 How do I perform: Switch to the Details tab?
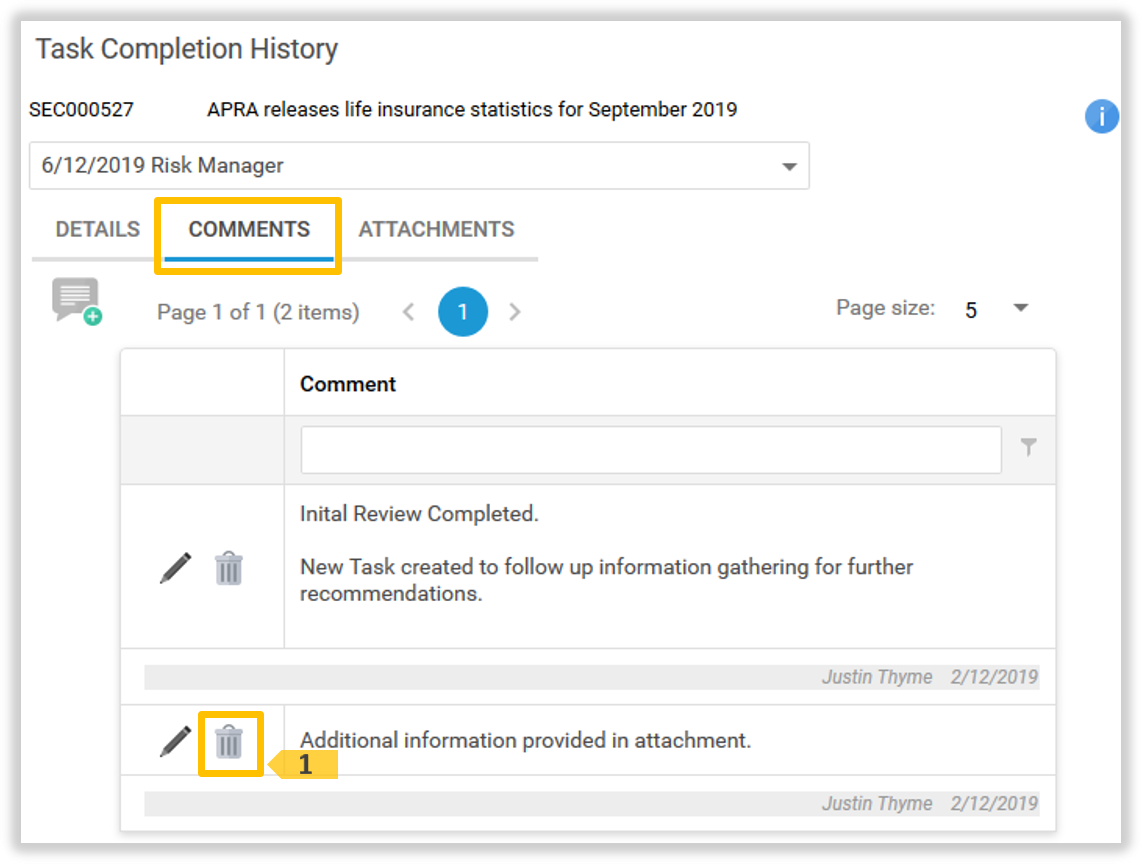tap(97, 229)
